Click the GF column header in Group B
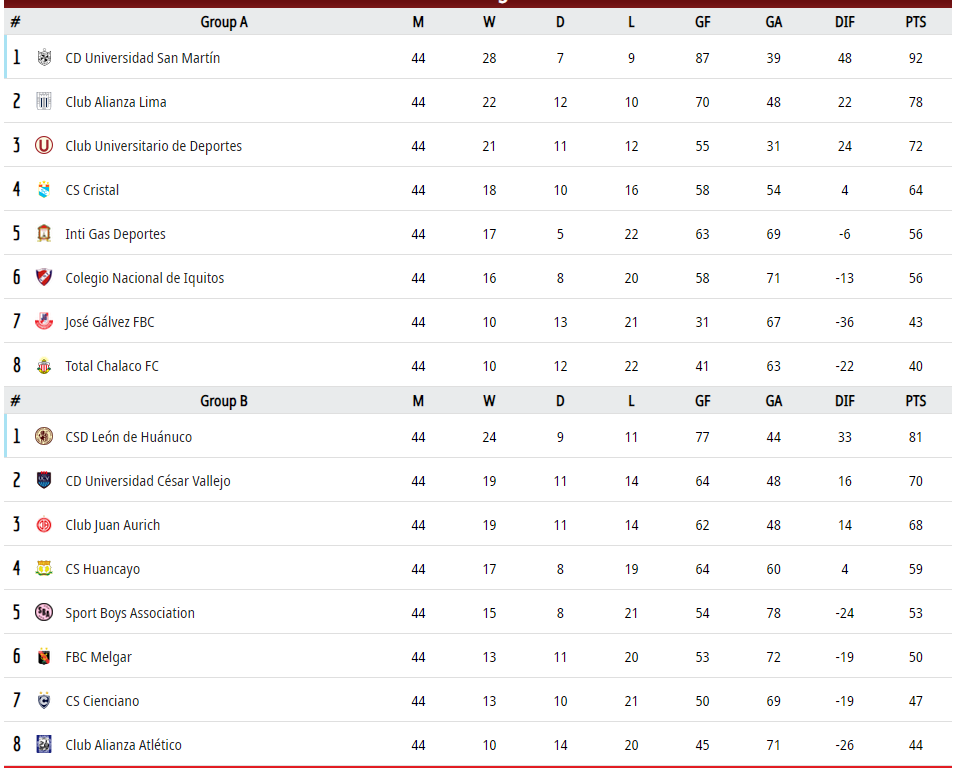This screenshot has width=957, height=768. (x=702, y=401)
